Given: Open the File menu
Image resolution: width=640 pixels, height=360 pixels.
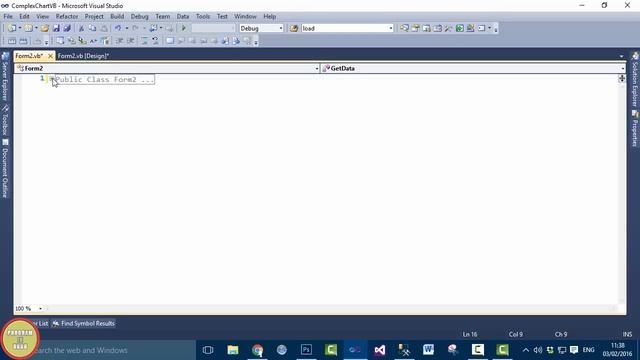Looking at the screenshot, I should coord(8,16).
